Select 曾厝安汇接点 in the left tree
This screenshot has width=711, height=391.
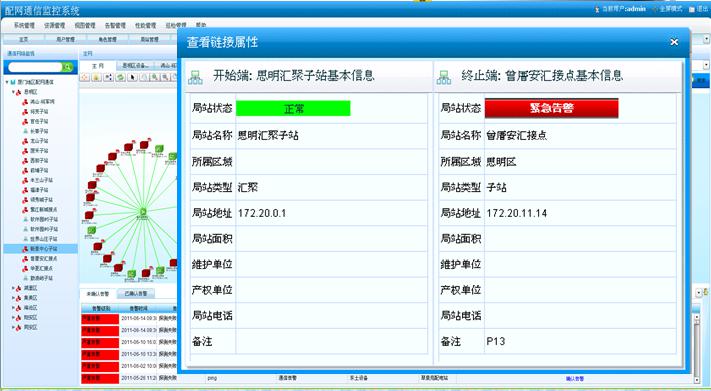point(44,259)
